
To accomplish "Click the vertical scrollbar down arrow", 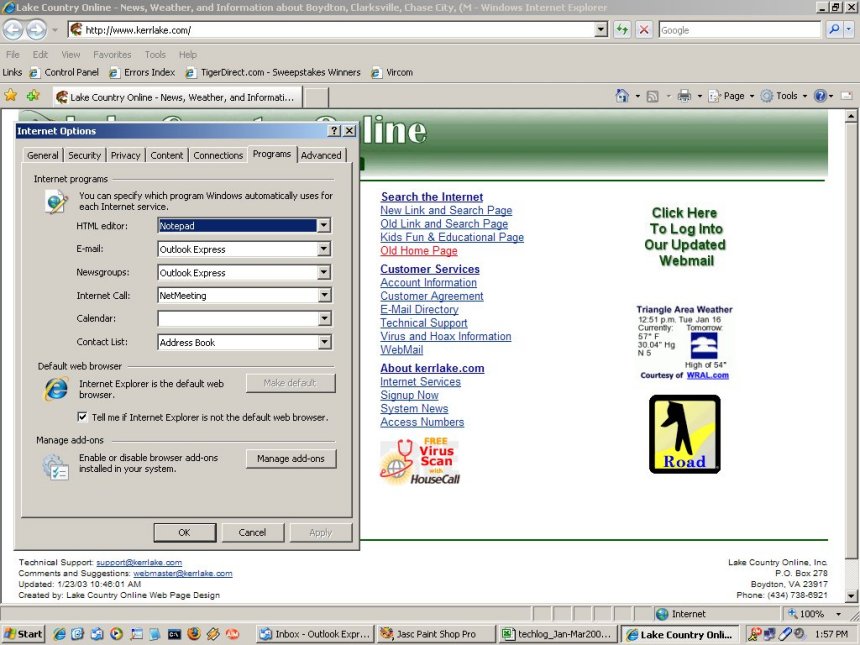I will [x=851, y=596].
